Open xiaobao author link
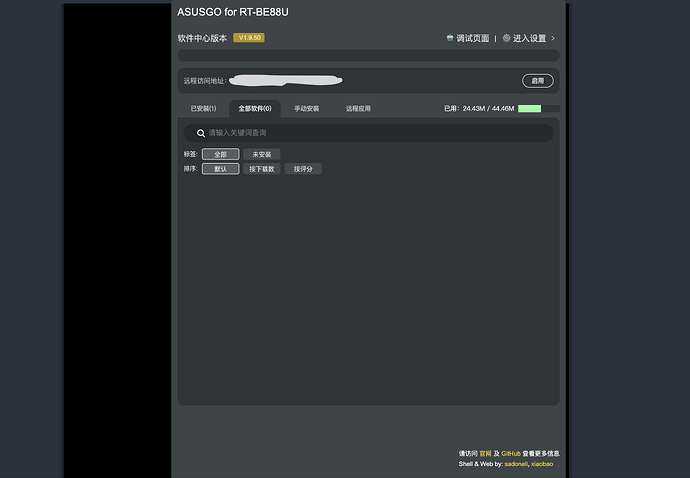This screenshot has height=478, width=690. click(x=542, y=464)
